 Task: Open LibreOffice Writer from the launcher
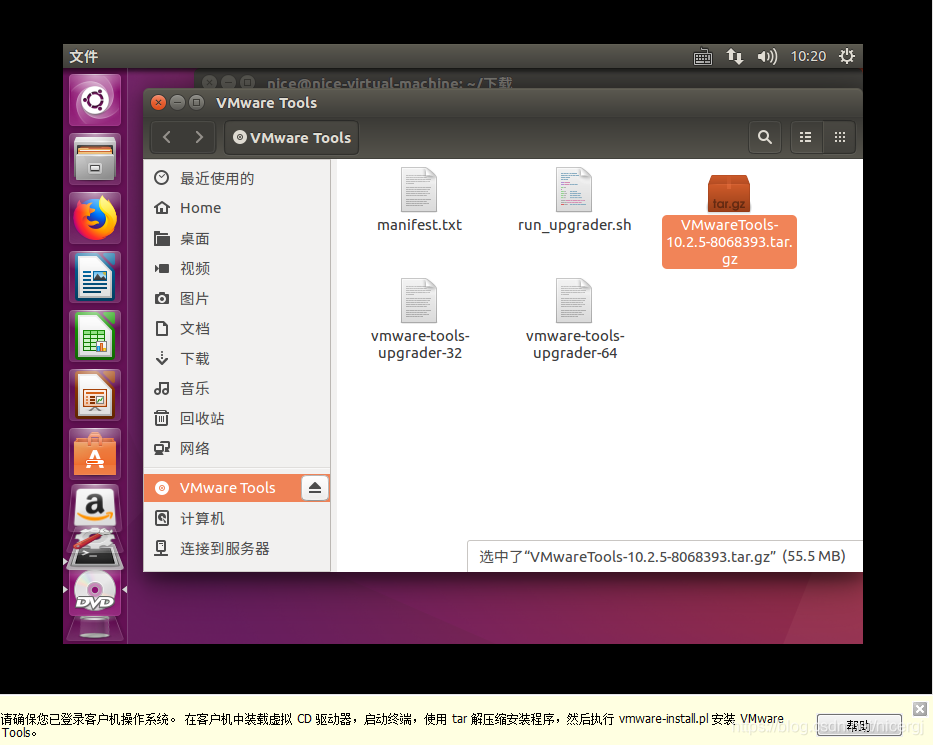[x=95, y=277]
